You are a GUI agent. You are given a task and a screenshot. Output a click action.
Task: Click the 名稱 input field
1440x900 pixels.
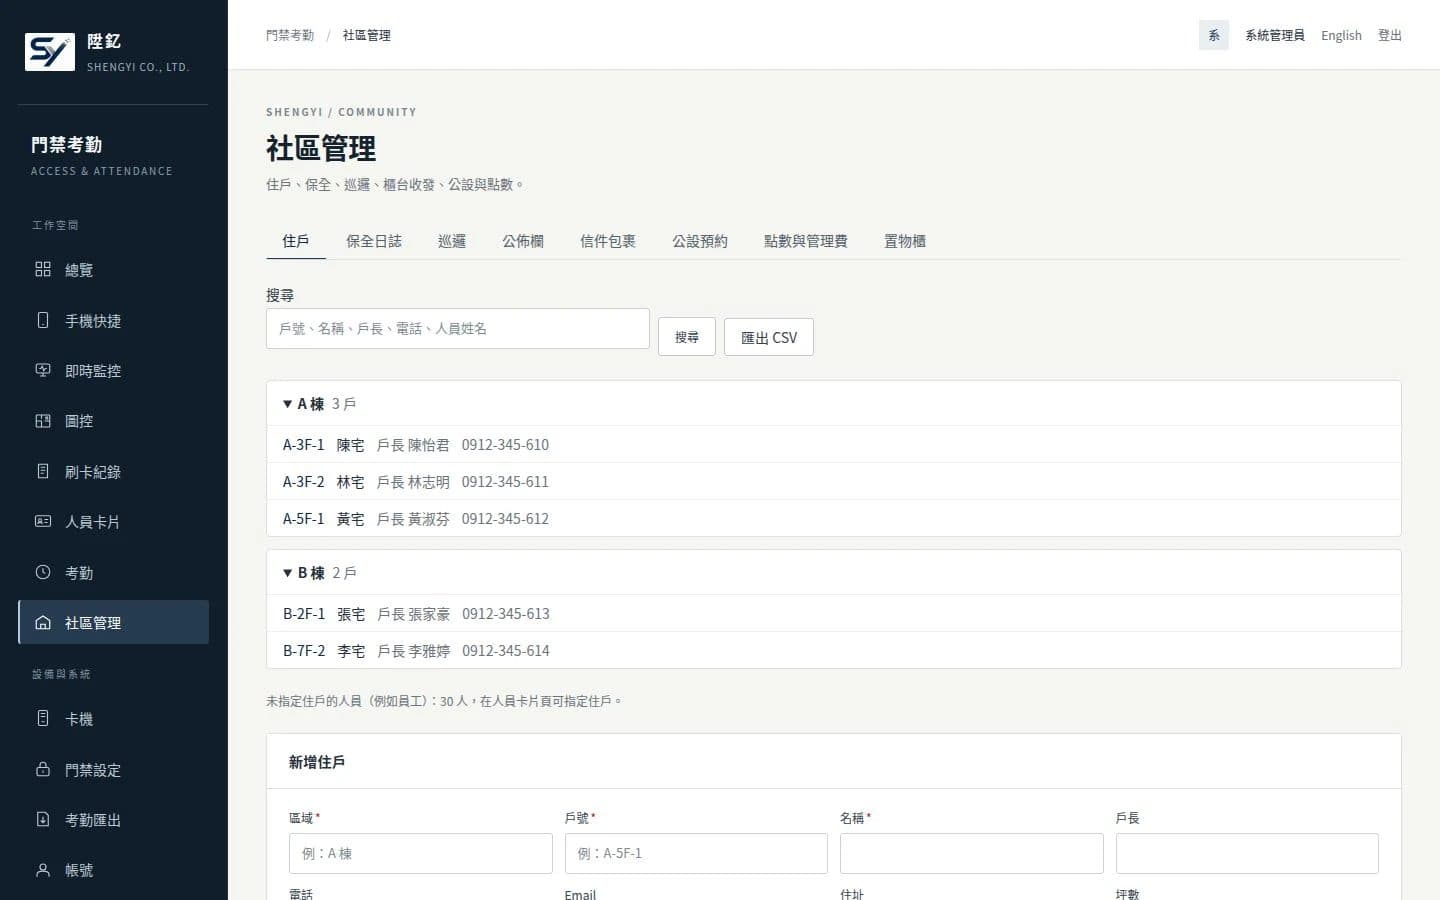971,853
